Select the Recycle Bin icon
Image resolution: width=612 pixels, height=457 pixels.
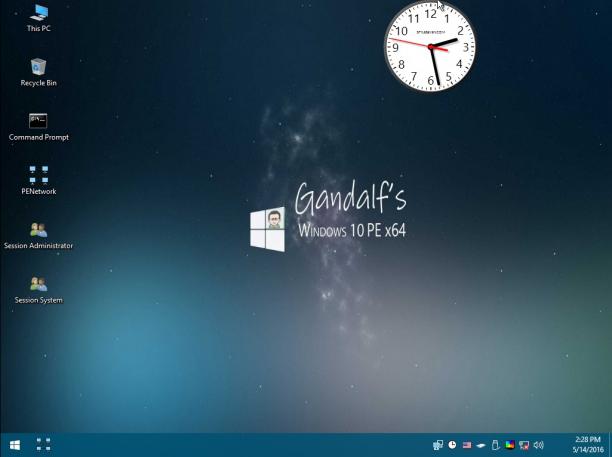point(38,73)
